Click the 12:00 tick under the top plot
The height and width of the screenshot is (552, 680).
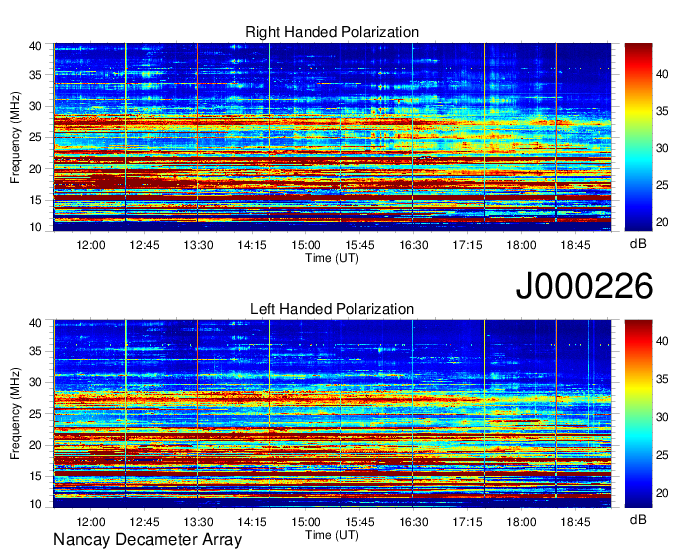coord(91,245)
